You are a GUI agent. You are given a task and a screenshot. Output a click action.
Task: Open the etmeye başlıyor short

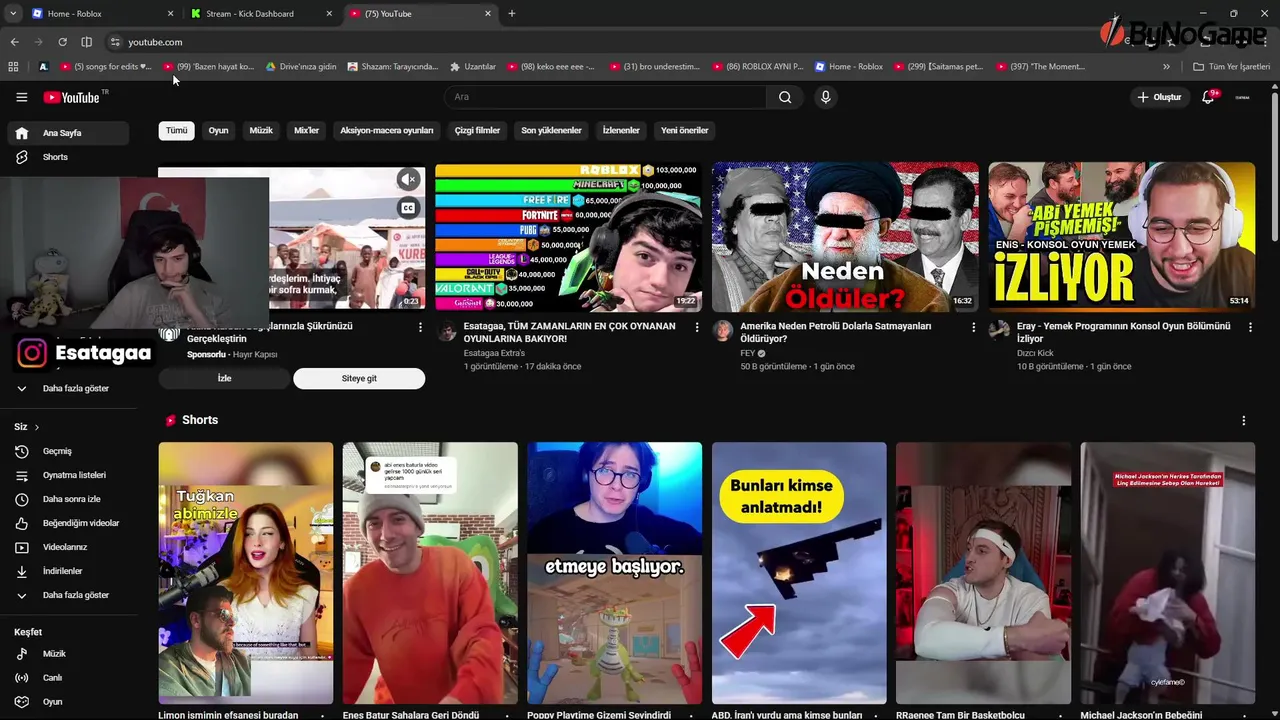click(614, 573)
